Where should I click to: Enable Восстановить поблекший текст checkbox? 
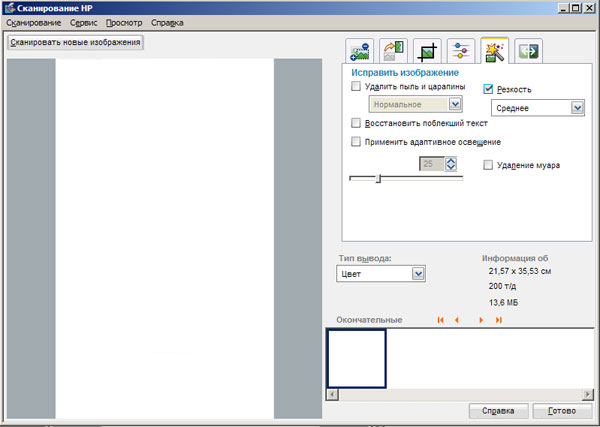[x=356, y=123]
